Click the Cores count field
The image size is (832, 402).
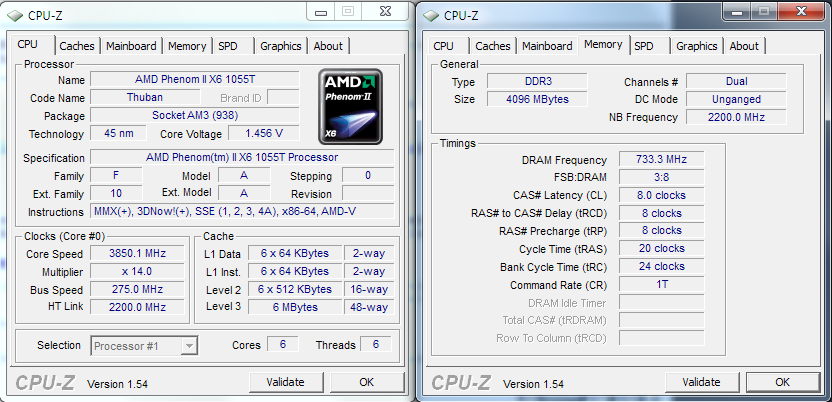282,344
